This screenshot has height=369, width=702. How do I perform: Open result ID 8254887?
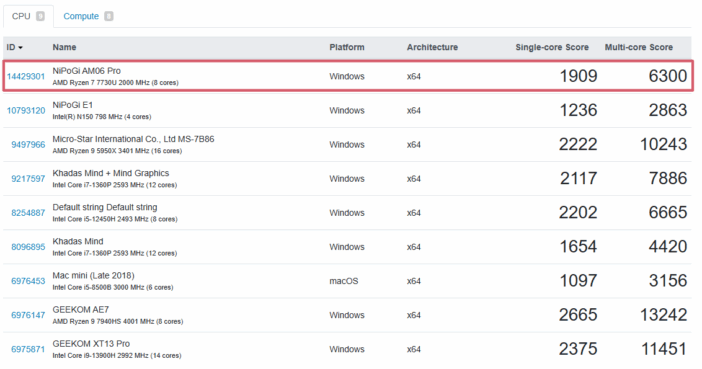click(28, 213)
